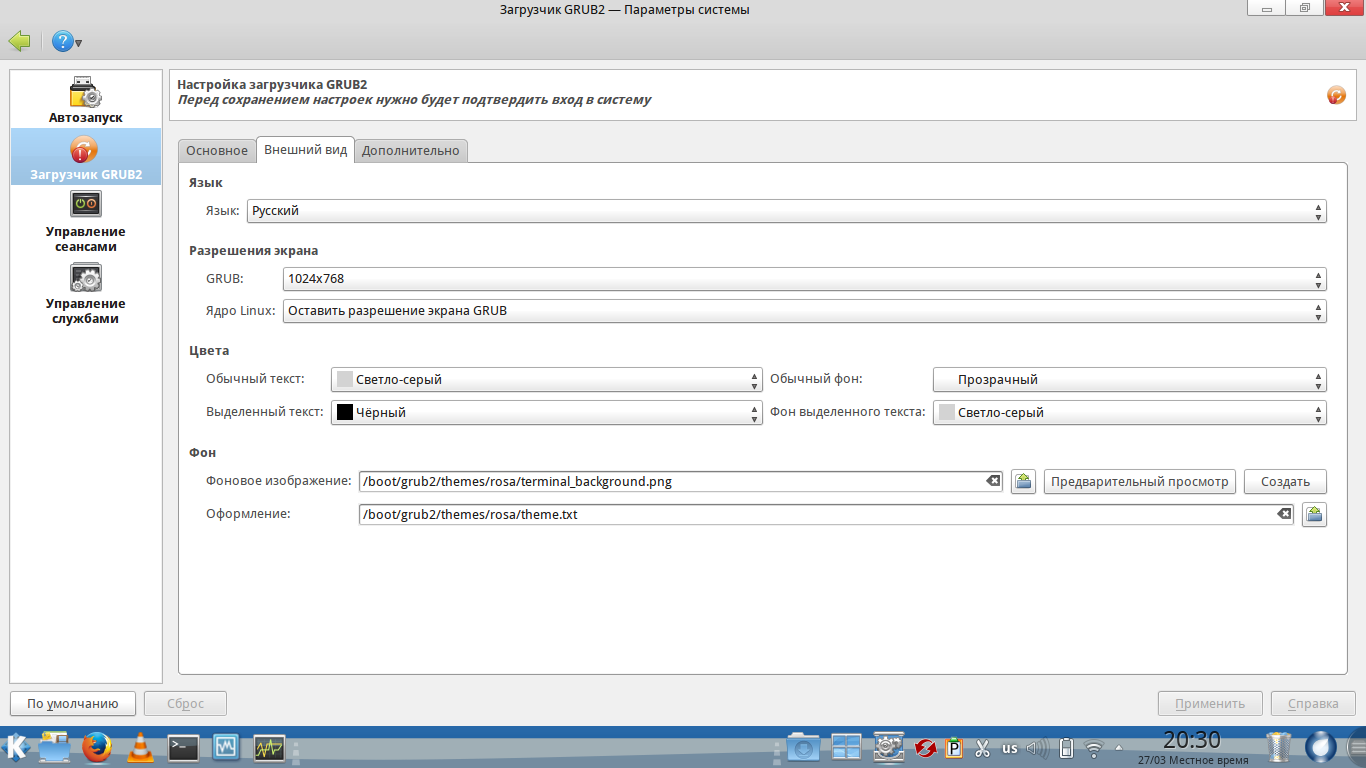Switch the us keyboard layout indicator
This screenshot has width=1366, height=768.
coord(1010,748)
